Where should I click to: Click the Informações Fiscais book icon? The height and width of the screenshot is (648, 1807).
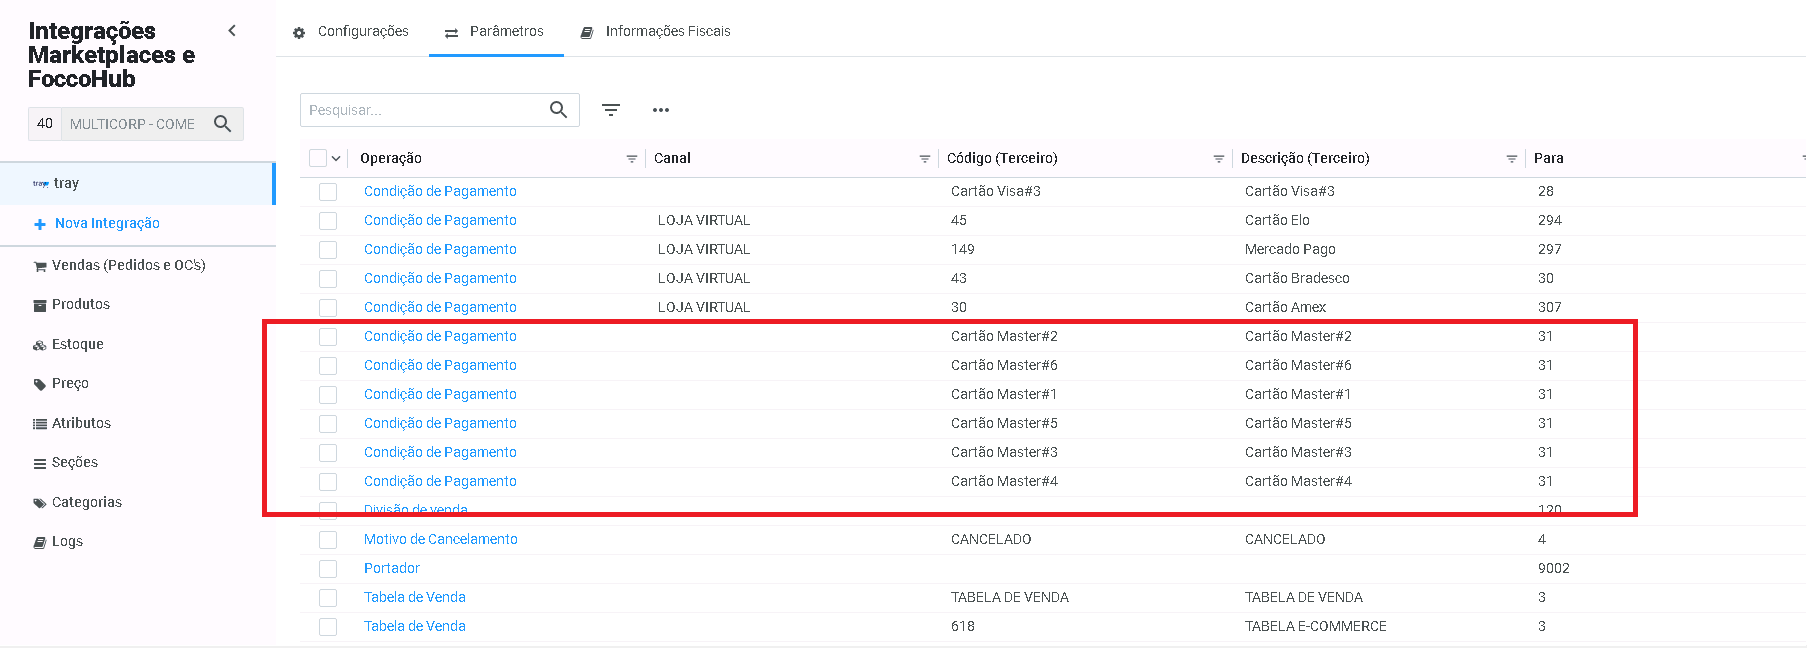pyautogui.click(x=587, y=33)
